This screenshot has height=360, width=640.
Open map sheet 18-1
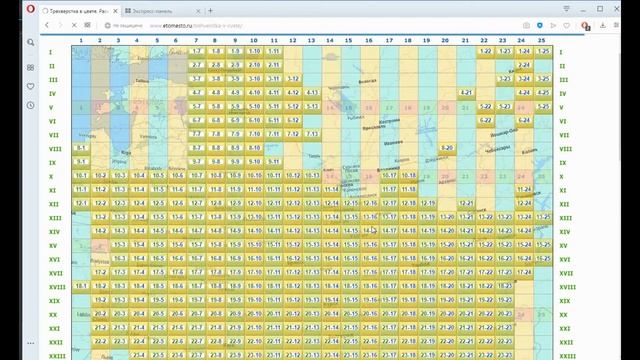(x=81, y=286)
